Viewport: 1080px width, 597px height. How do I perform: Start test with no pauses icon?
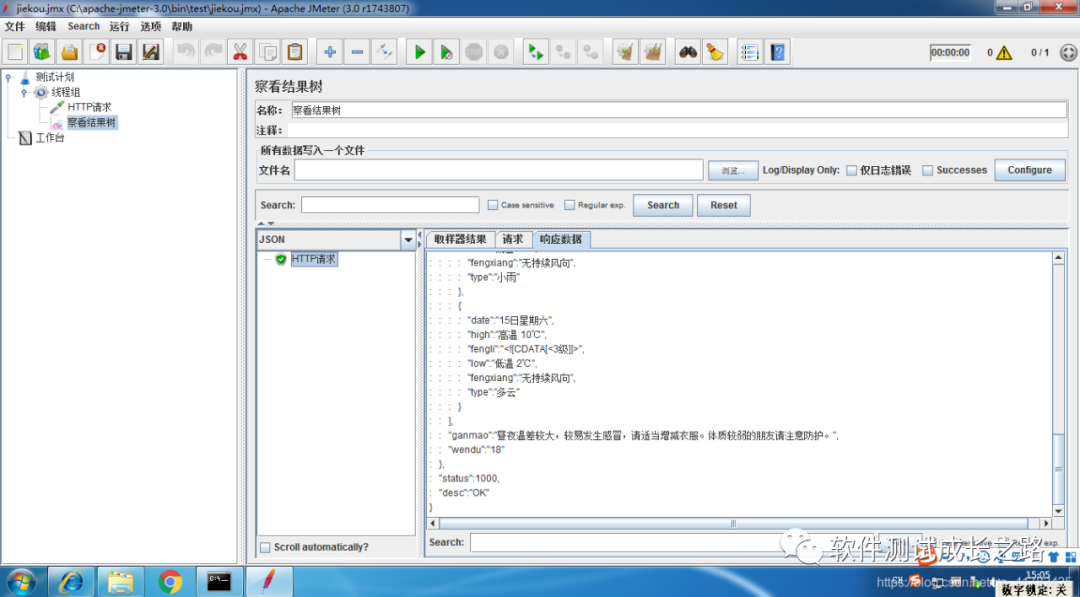click(x=446, y=52)
